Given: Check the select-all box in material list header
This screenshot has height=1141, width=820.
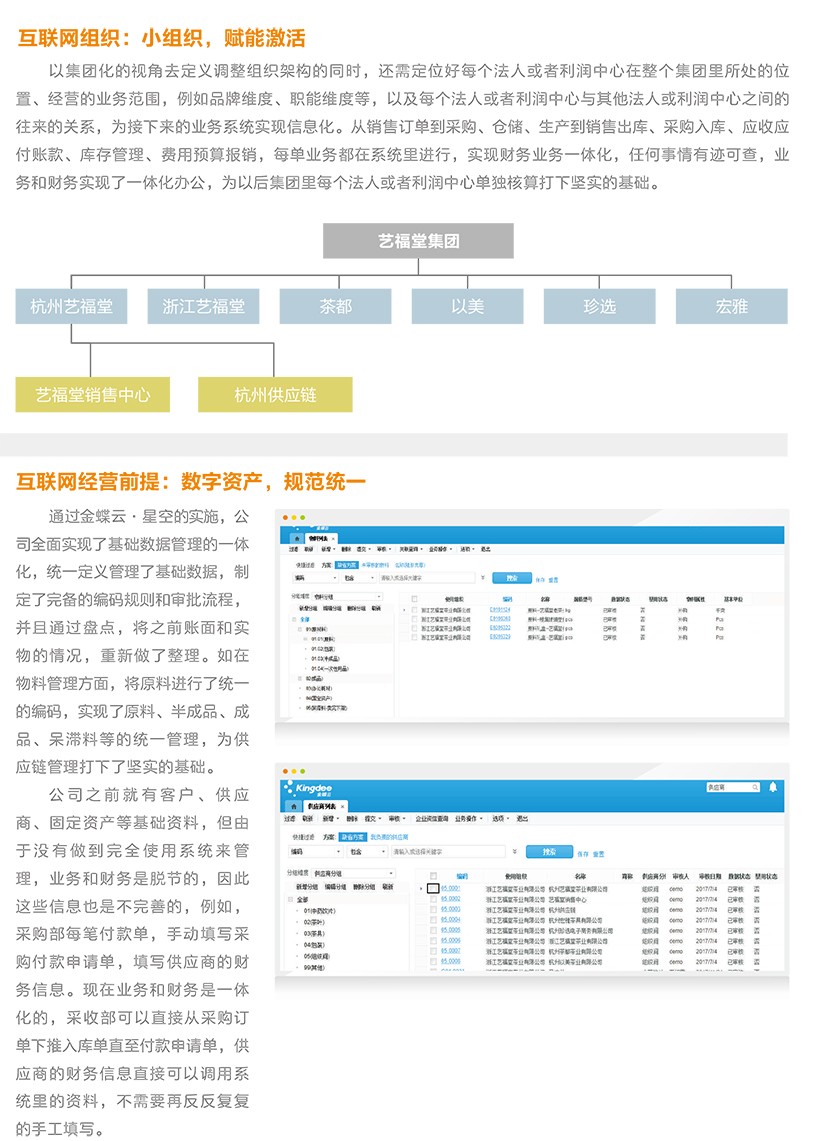Looking at the screenshot, I should [x=414, y=598].
